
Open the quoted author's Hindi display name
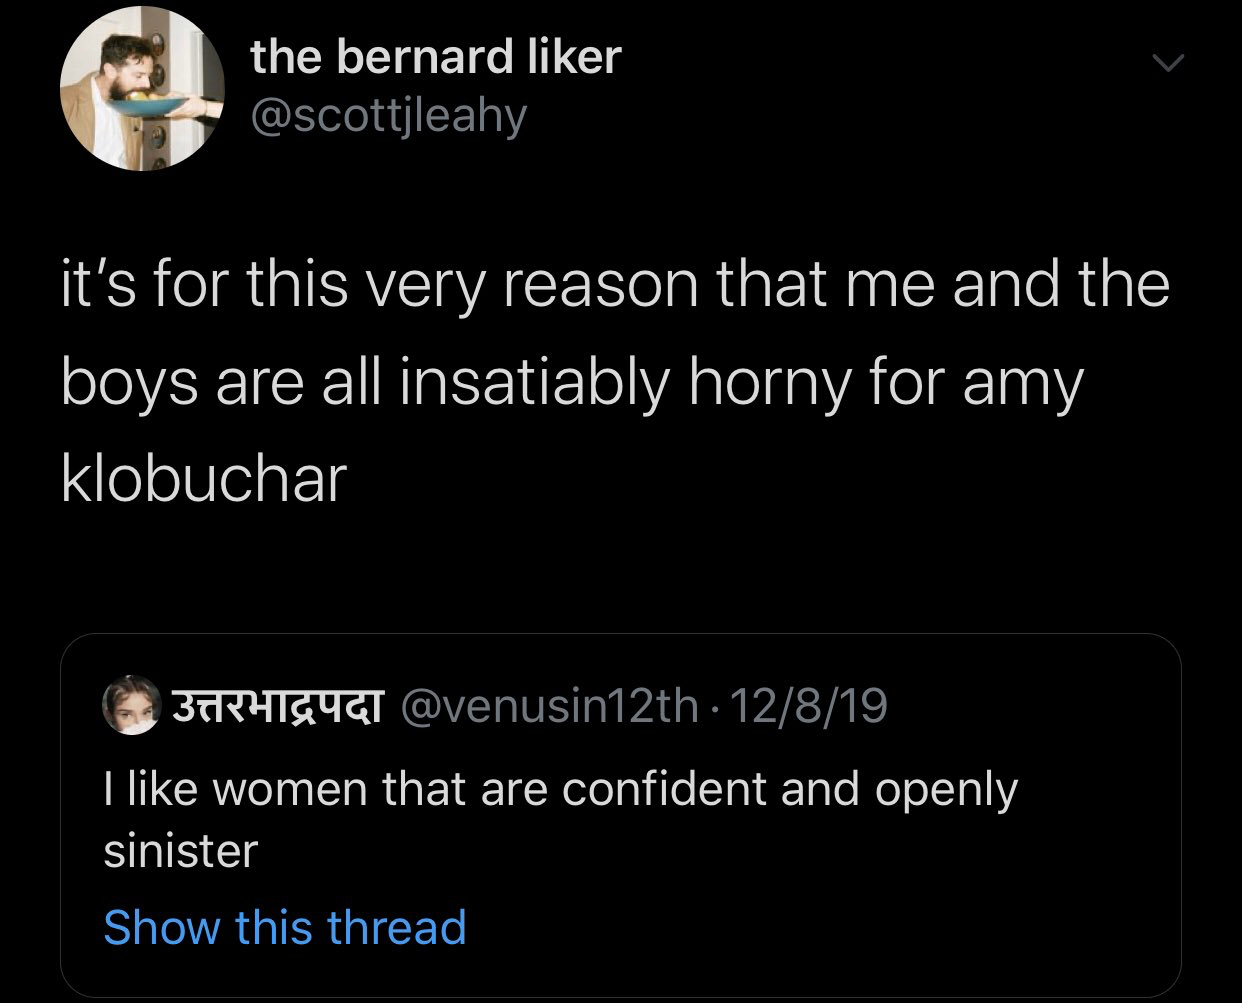pyautogui.click(x=277, y=707)
